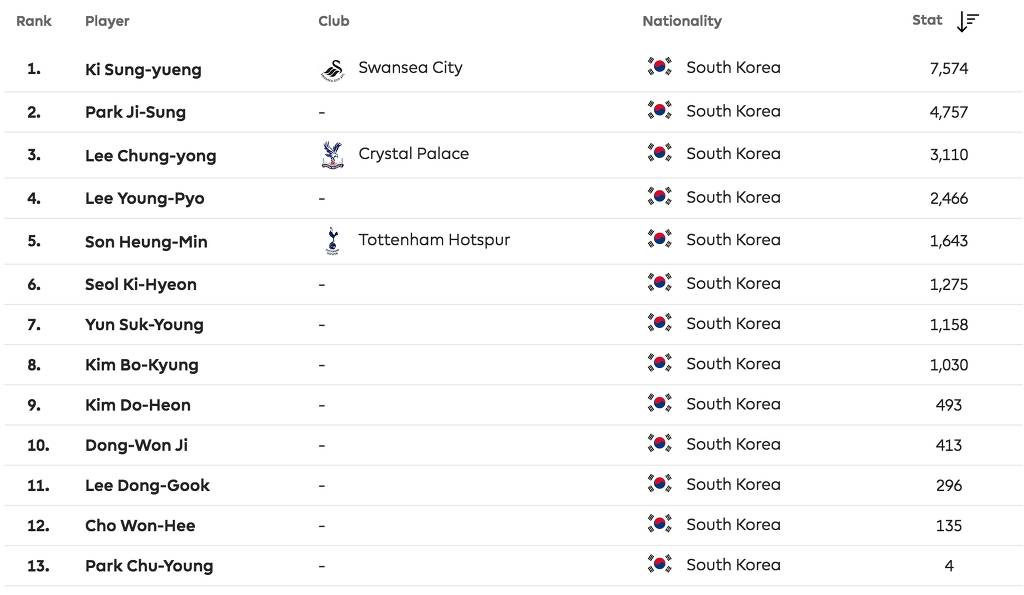
Task: Click Kim Bo-Kyung's name in row eight
Action: [x=141, y=365]
